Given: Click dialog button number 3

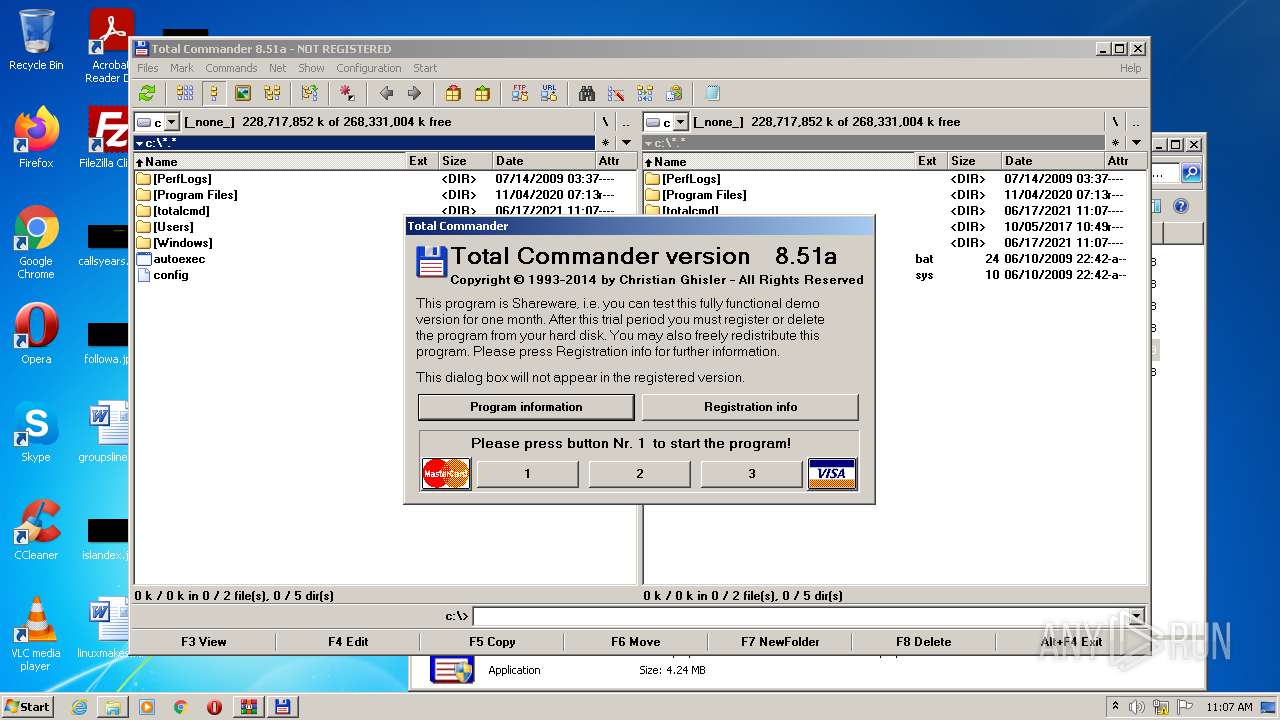Looking at the screenshot, I should (752, 474).
